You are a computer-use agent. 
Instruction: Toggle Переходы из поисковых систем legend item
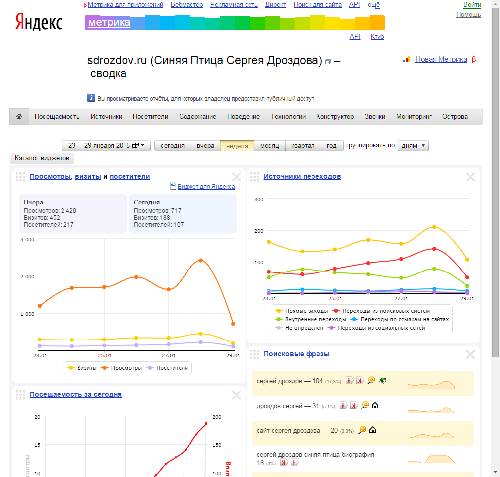point(381,311)
